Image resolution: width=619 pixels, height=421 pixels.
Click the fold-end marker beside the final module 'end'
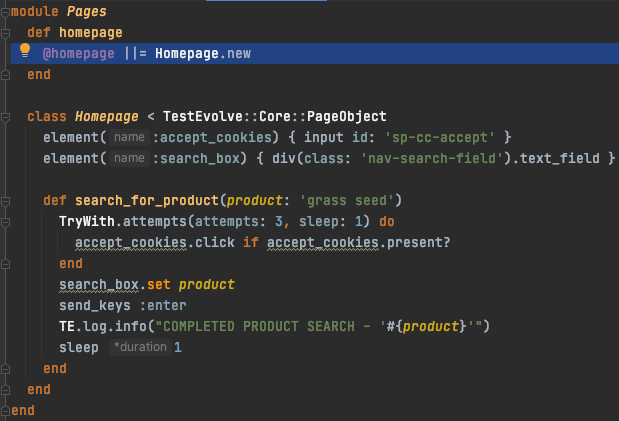pyautogui.click(x=5, y=411)
